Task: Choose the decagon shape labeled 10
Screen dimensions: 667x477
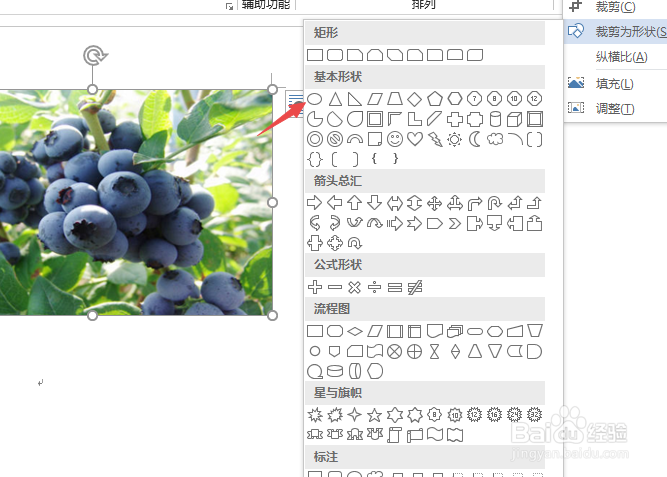Action: 514,99
